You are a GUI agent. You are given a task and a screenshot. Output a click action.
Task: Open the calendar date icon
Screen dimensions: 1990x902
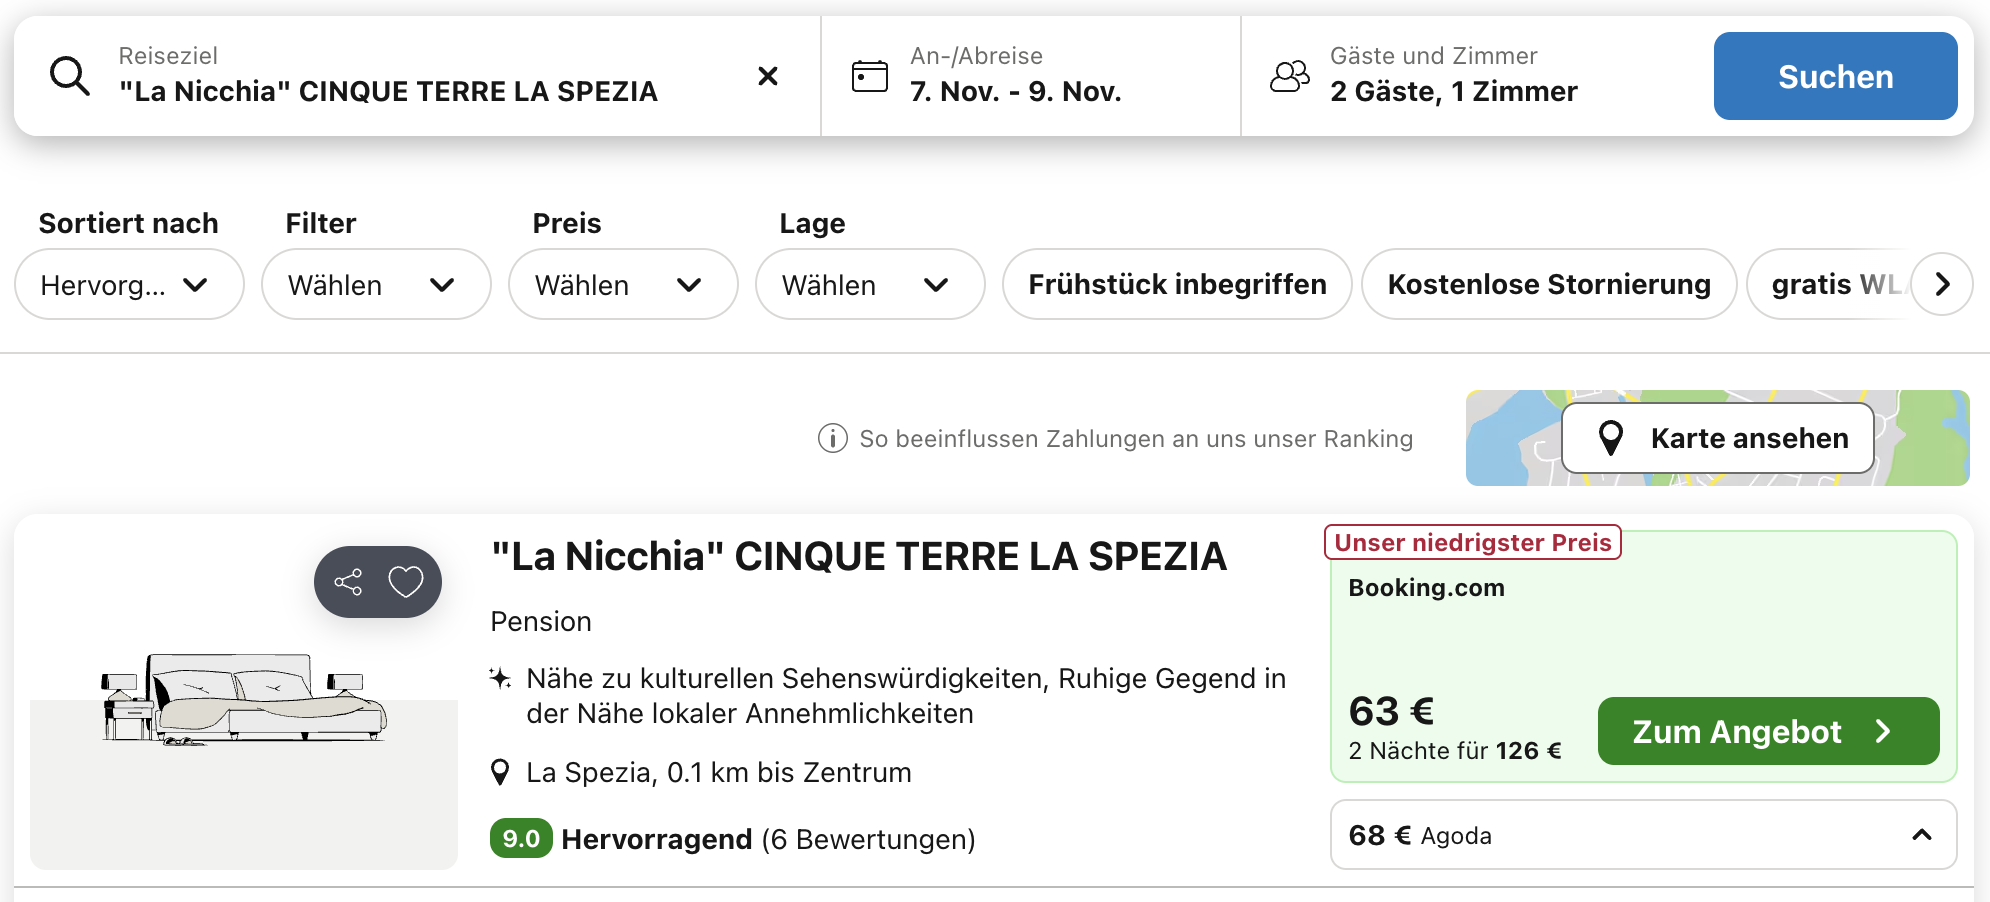(869, 76)
